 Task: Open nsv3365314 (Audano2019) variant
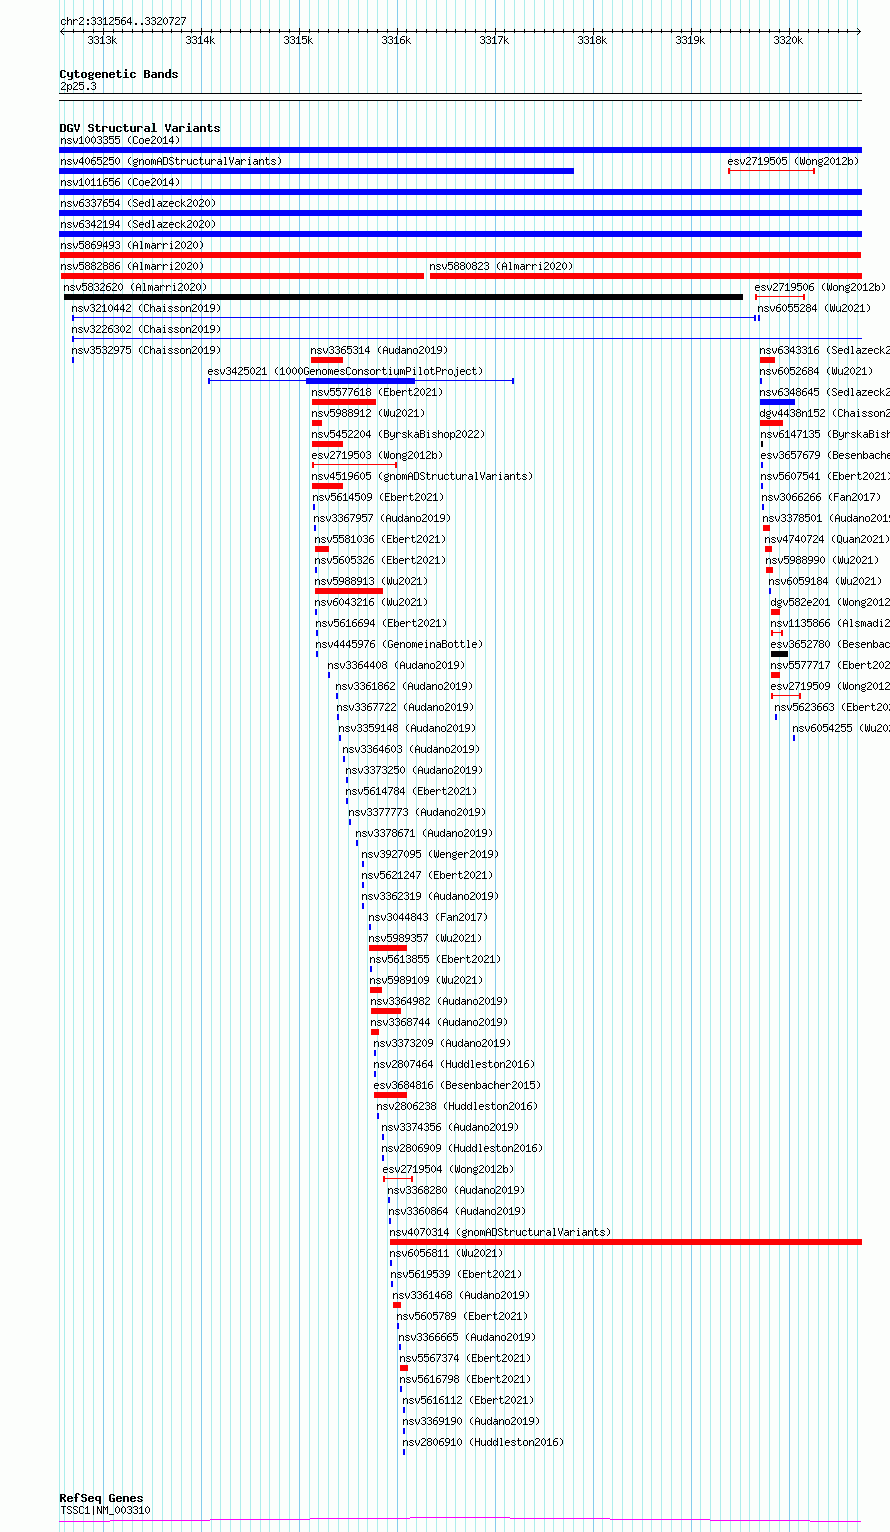pos(379,350)
